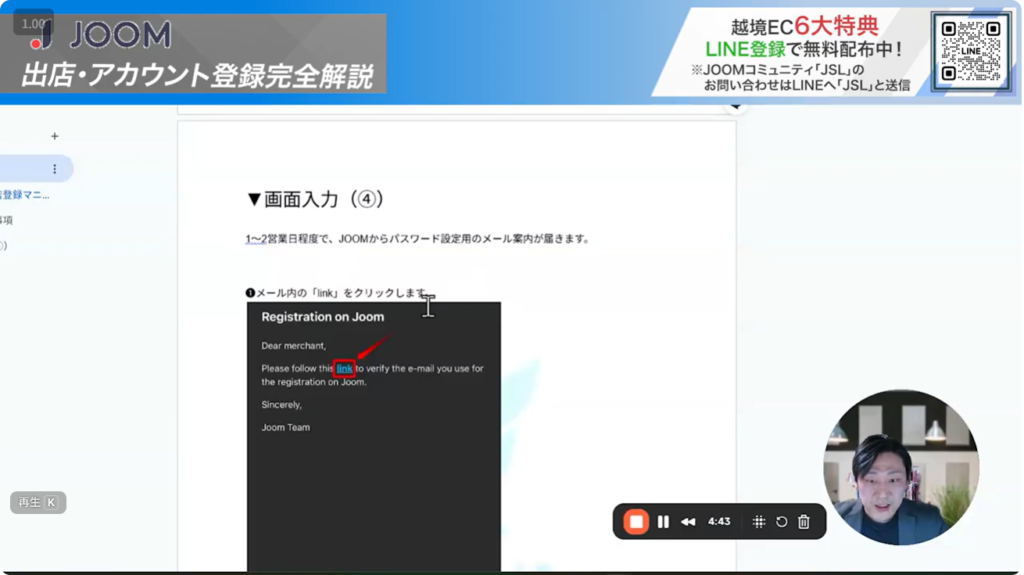Click the Registration on Joom email title

pyautogui.click(x=322, y=317)
